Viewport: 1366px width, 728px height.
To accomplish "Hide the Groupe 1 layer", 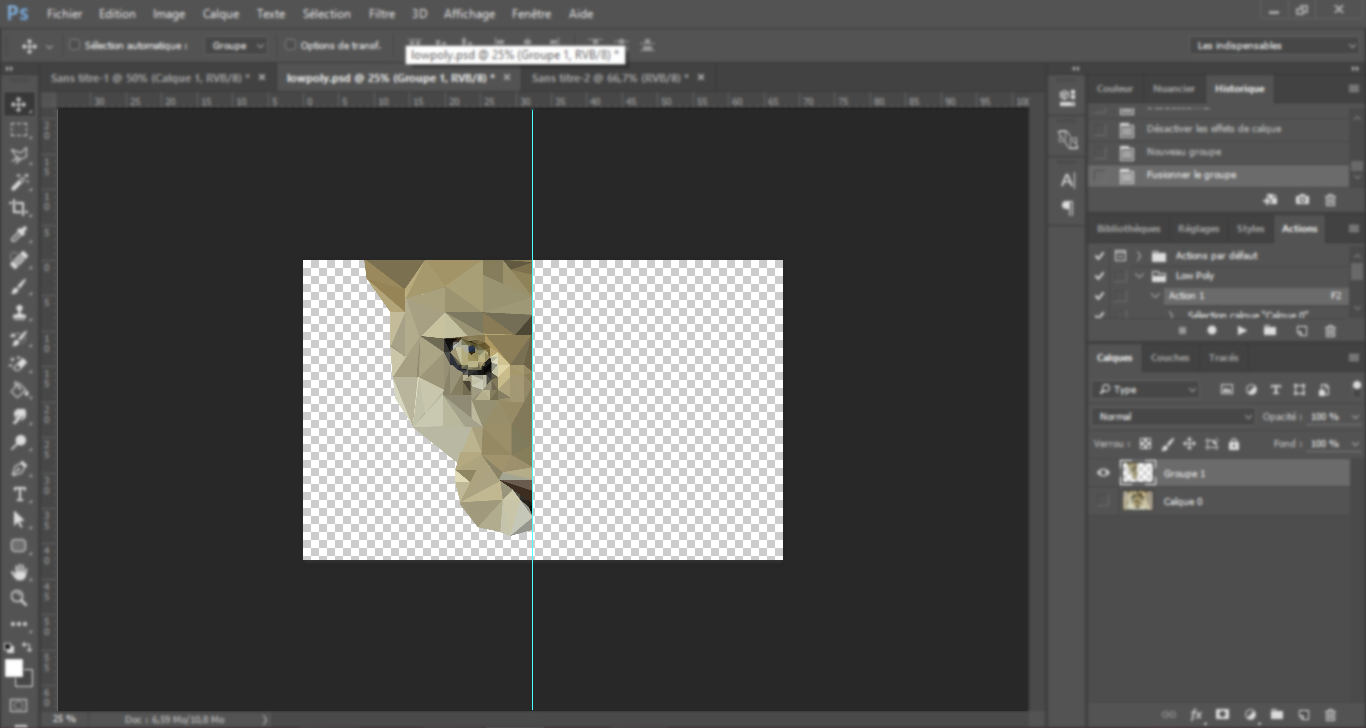I will point(1104,473).
